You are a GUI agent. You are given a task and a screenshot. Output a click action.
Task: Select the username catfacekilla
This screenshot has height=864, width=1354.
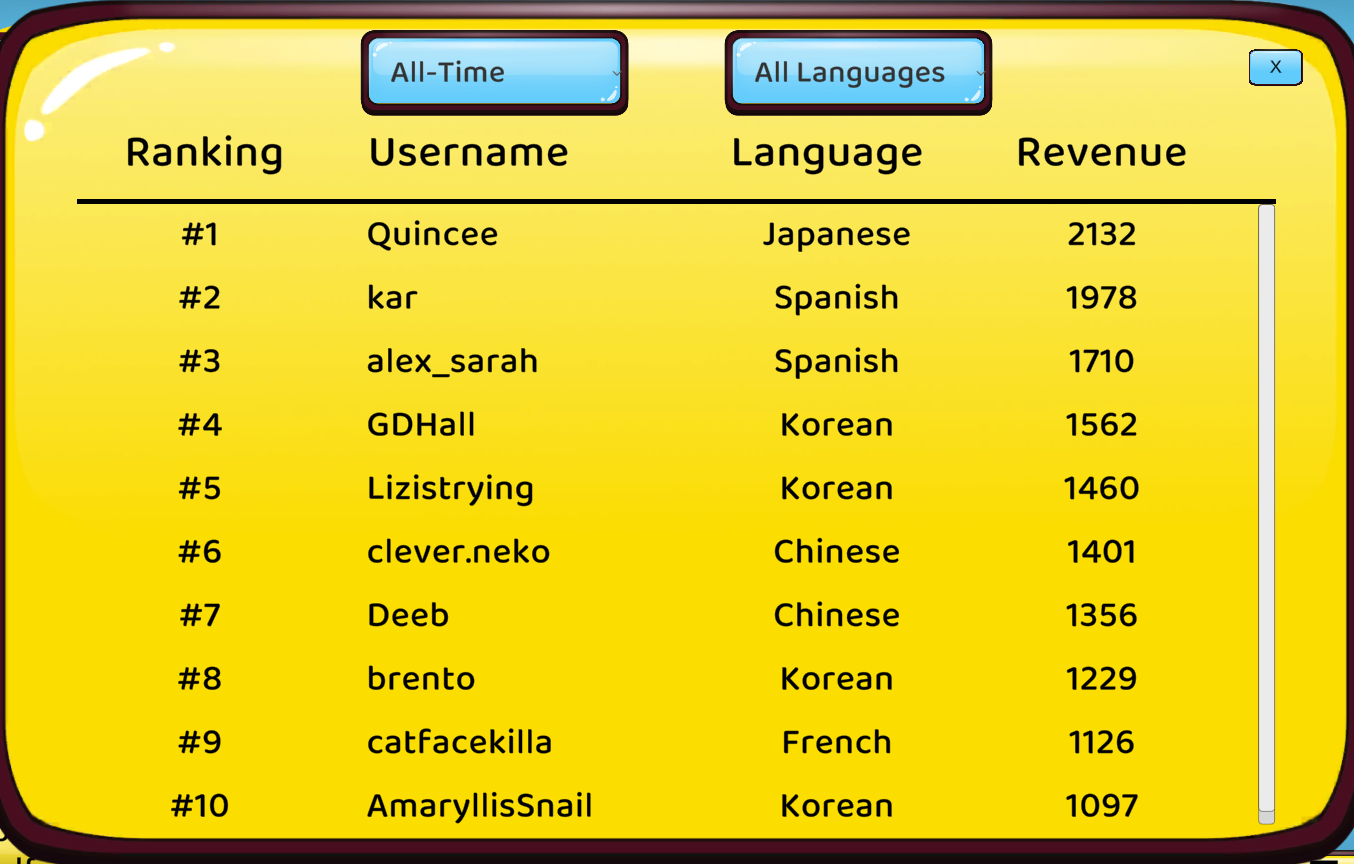[459, 743]
